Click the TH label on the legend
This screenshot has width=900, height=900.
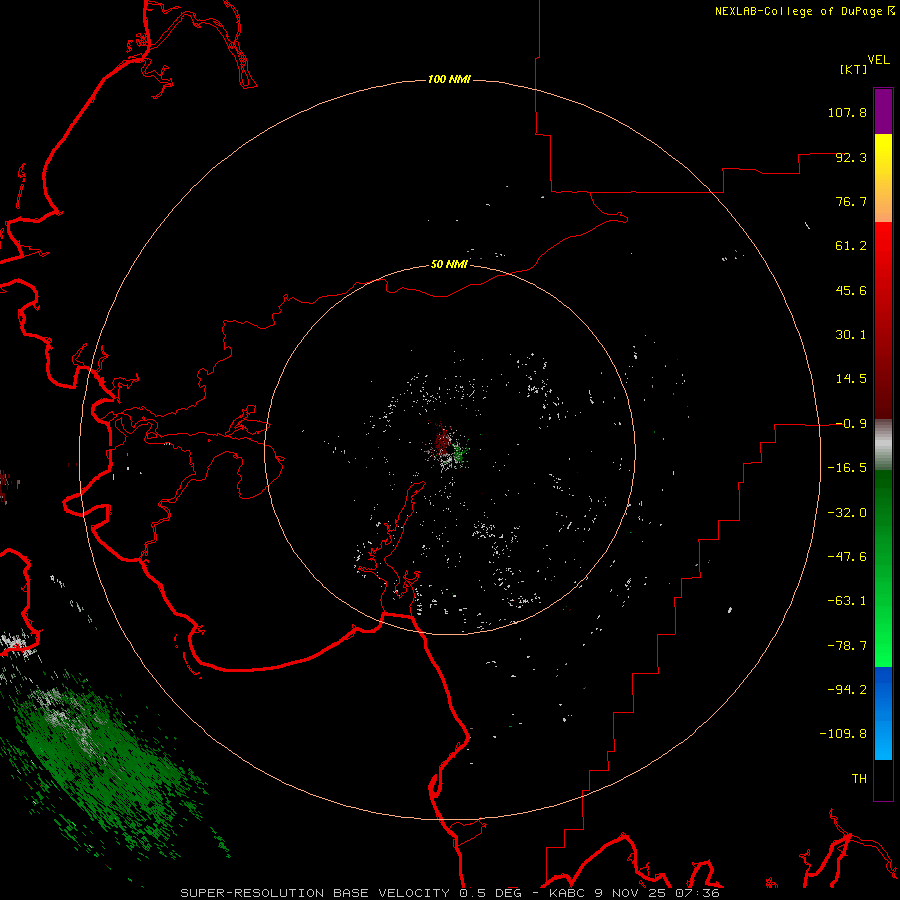pos(859,779)
